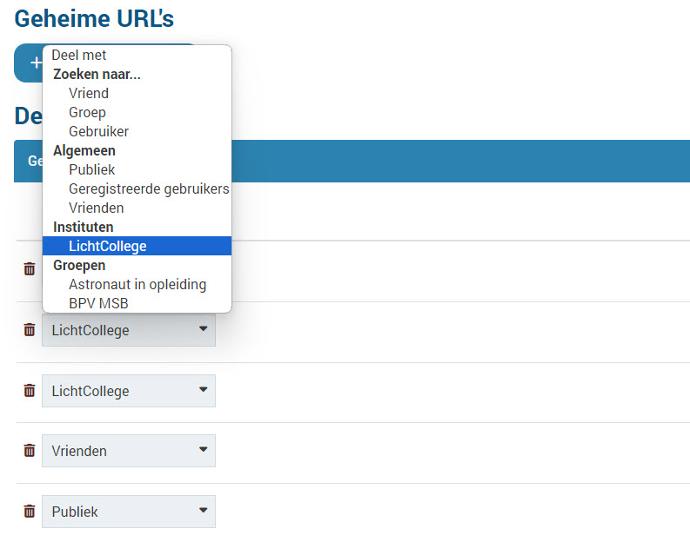Choose 'Geregistreerde gebruikers' option

[x=148, y=189]
